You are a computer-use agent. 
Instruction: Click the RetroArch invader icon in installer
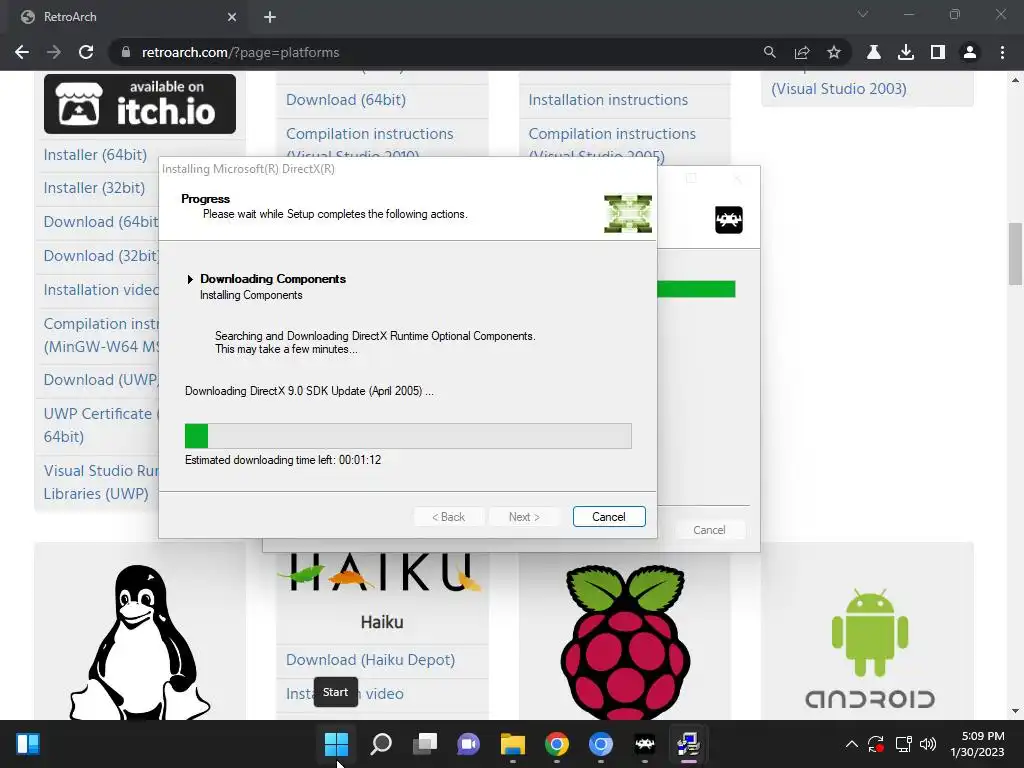[x=729, y=220]
